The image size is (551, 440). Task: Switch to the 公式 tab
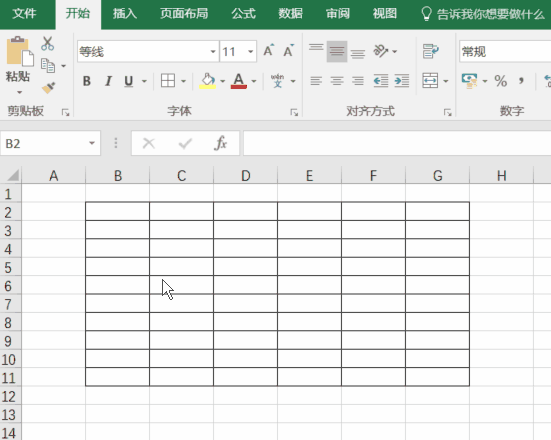pyautogui.click(x=243, y=14)
